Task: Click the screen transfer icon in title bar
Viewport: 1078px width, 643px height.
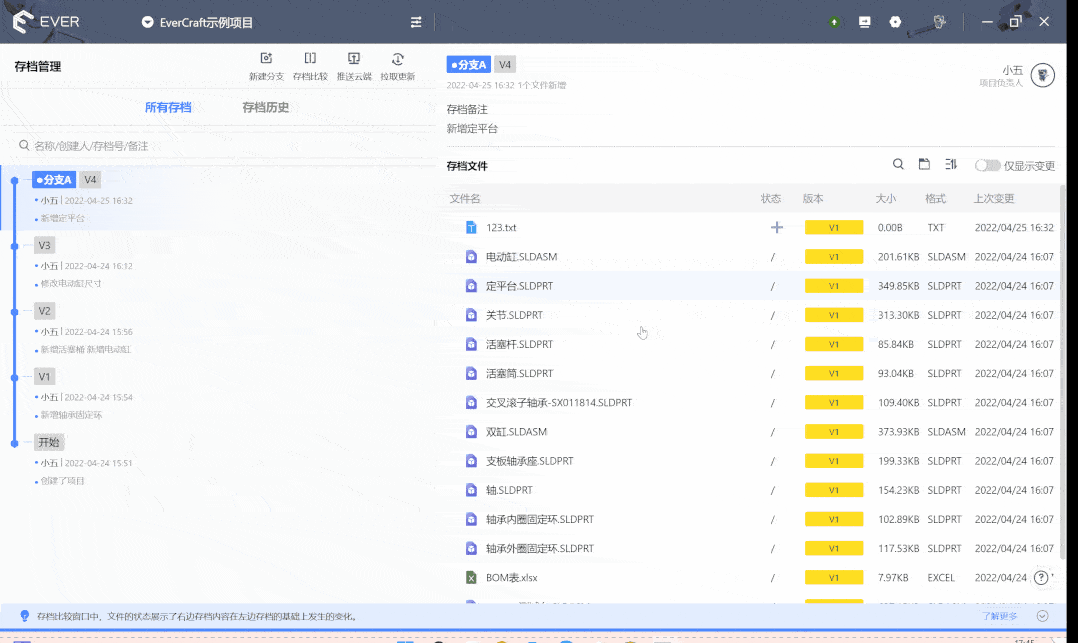Action: (865, 22)
